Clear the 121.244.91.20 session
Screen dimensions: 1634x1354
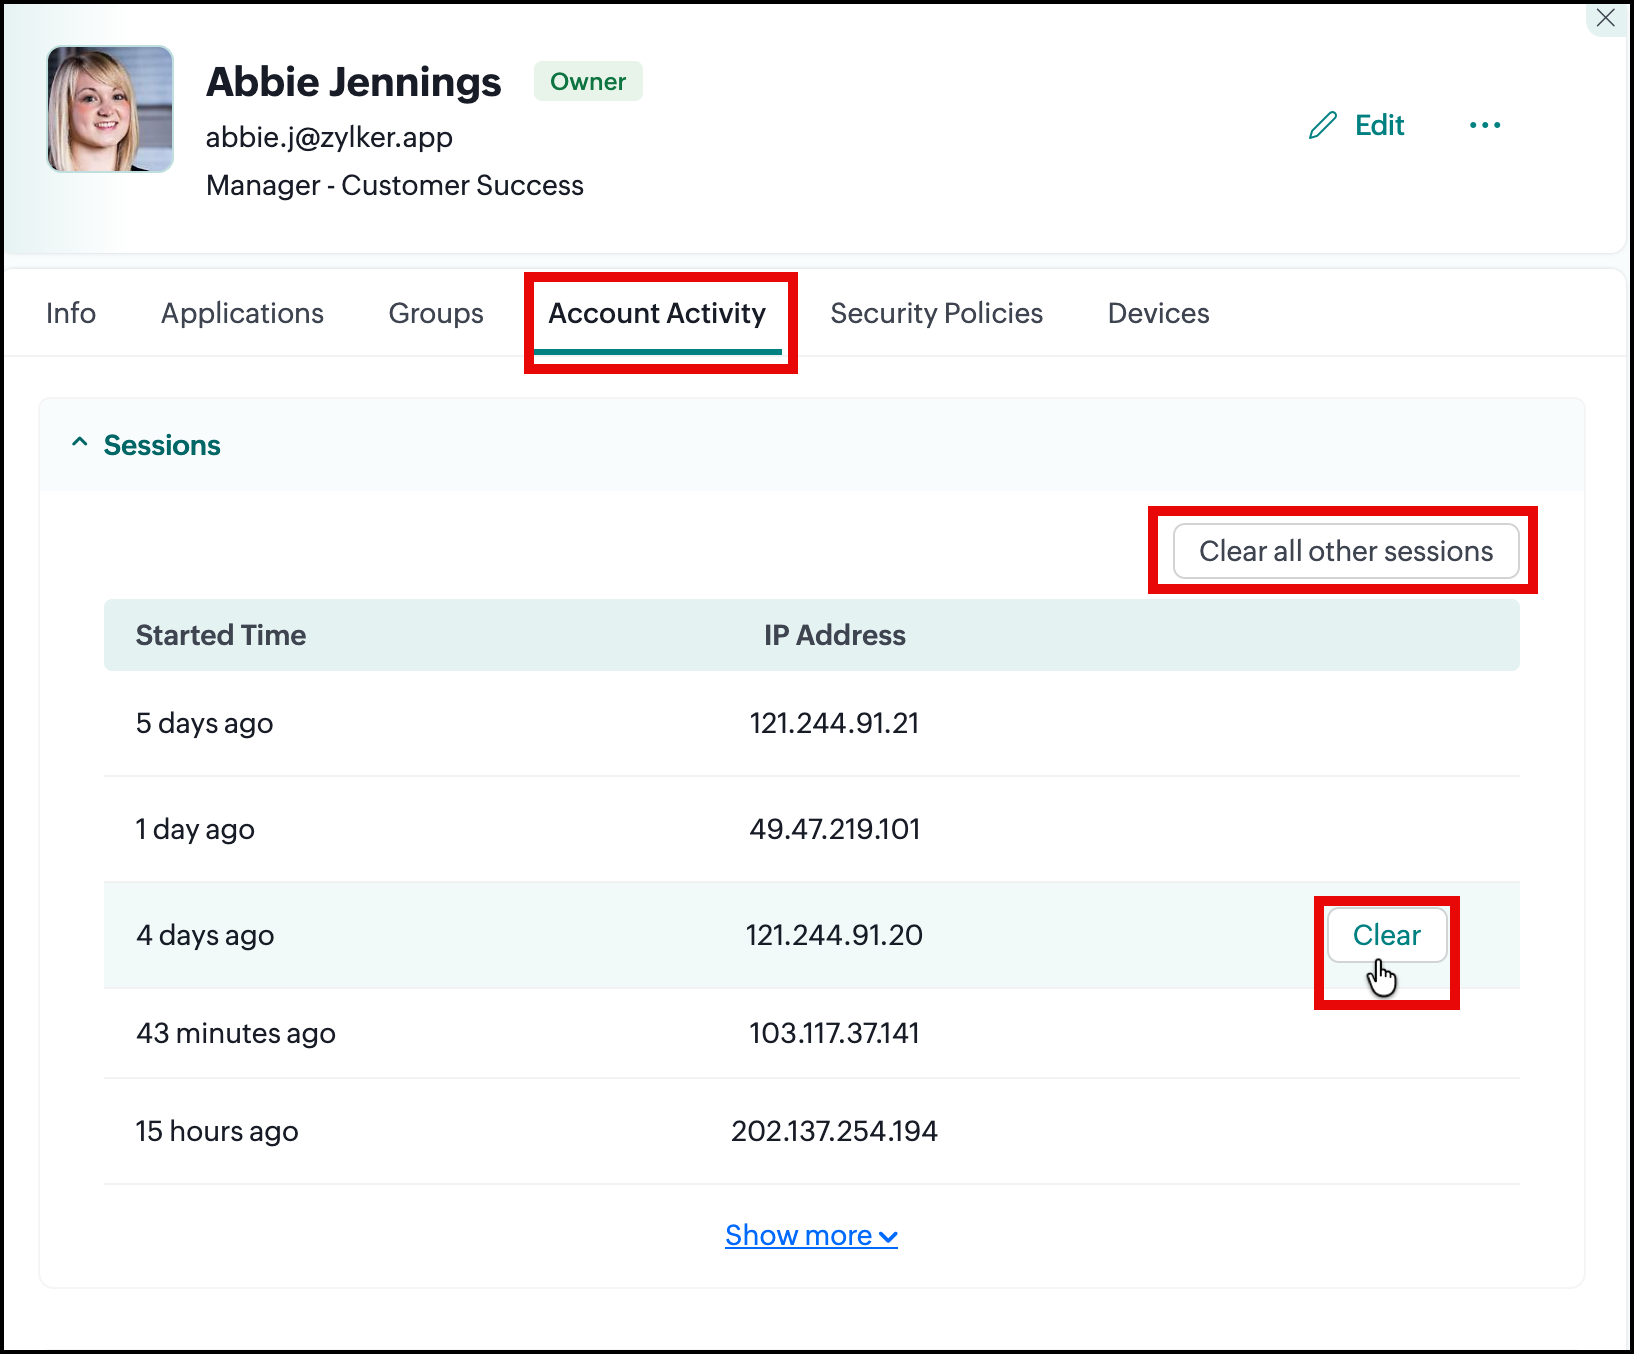[x=1387, y=935]
